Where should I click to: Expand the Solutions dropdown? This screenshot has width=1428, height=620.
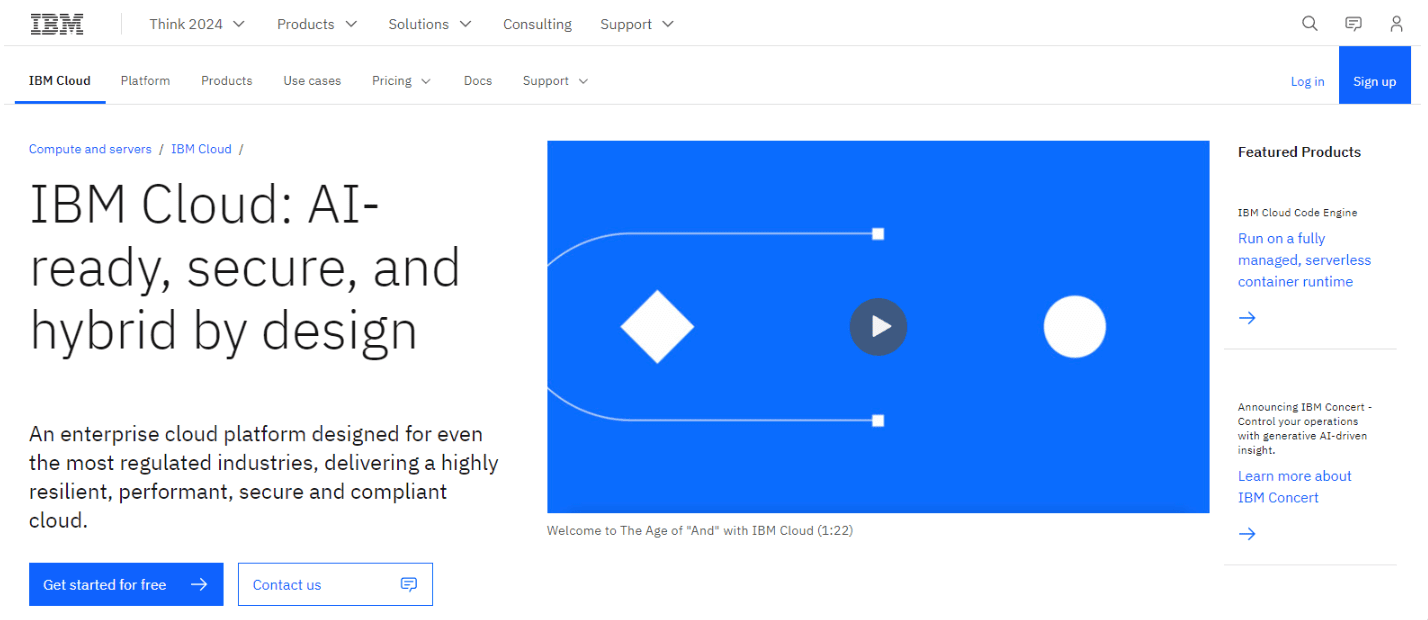point(430,24)
